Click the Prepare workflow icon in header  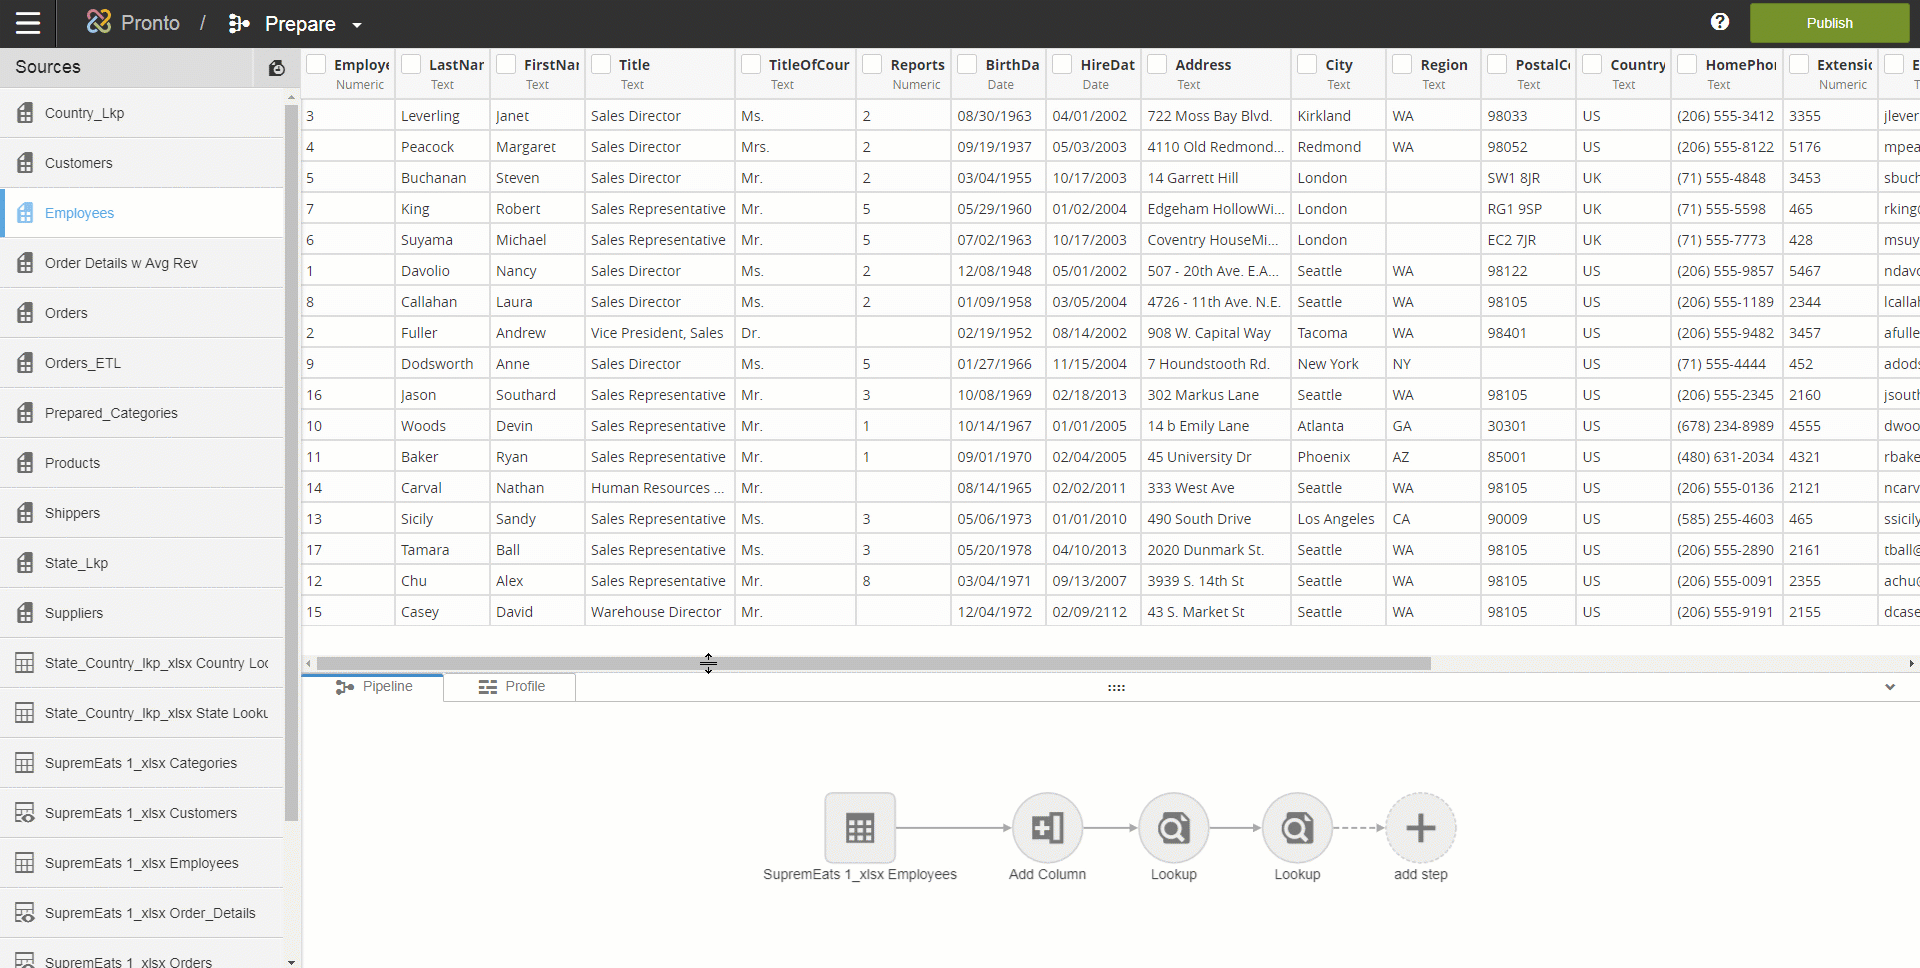[239, 23]
